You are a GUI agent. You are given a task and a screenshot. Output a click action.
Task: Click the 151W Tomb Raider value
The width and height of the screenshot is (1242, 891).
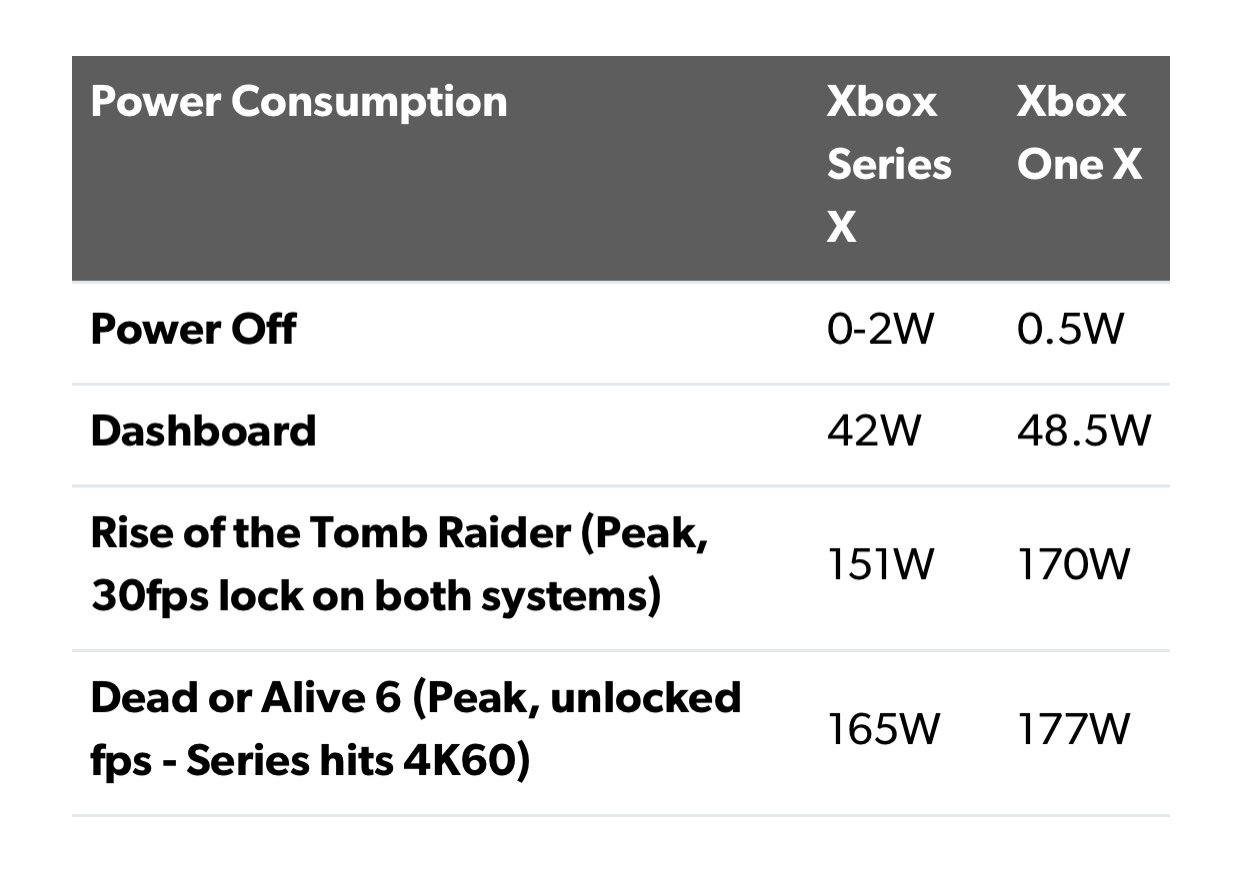[880, 566]
